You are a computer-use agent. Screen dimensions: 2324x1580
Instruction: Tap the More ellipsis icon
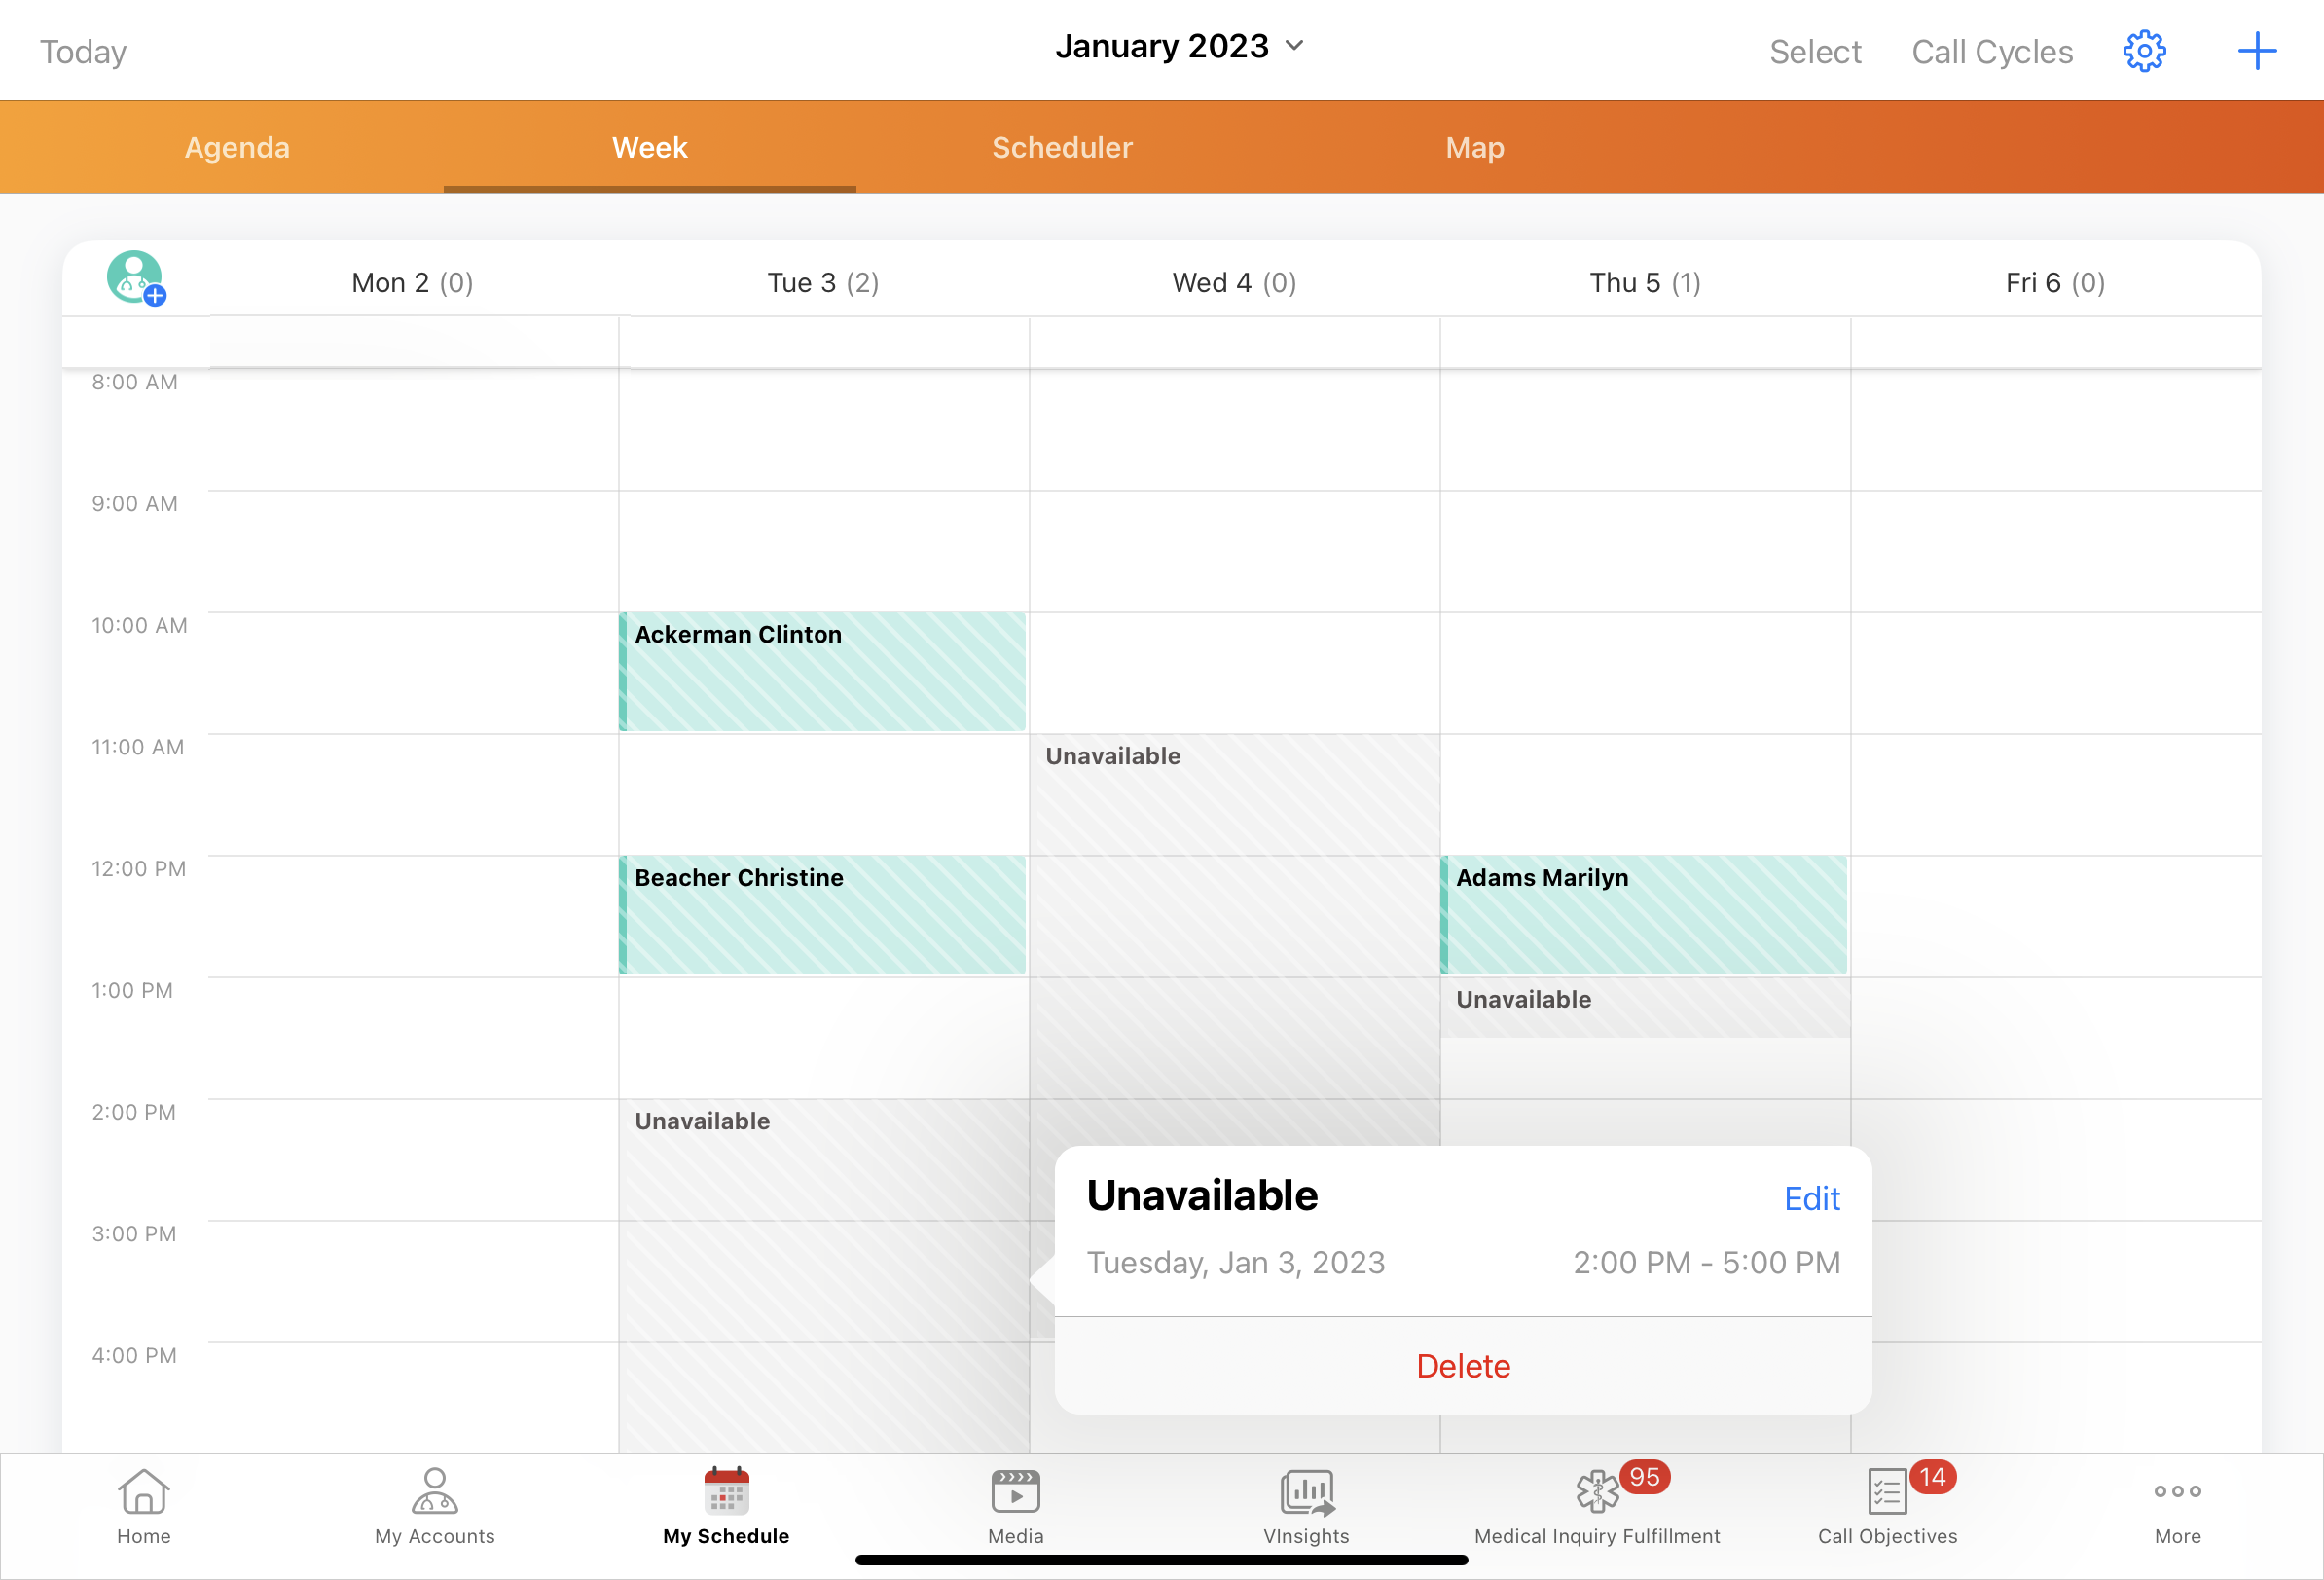(x=2177, y=1492)
